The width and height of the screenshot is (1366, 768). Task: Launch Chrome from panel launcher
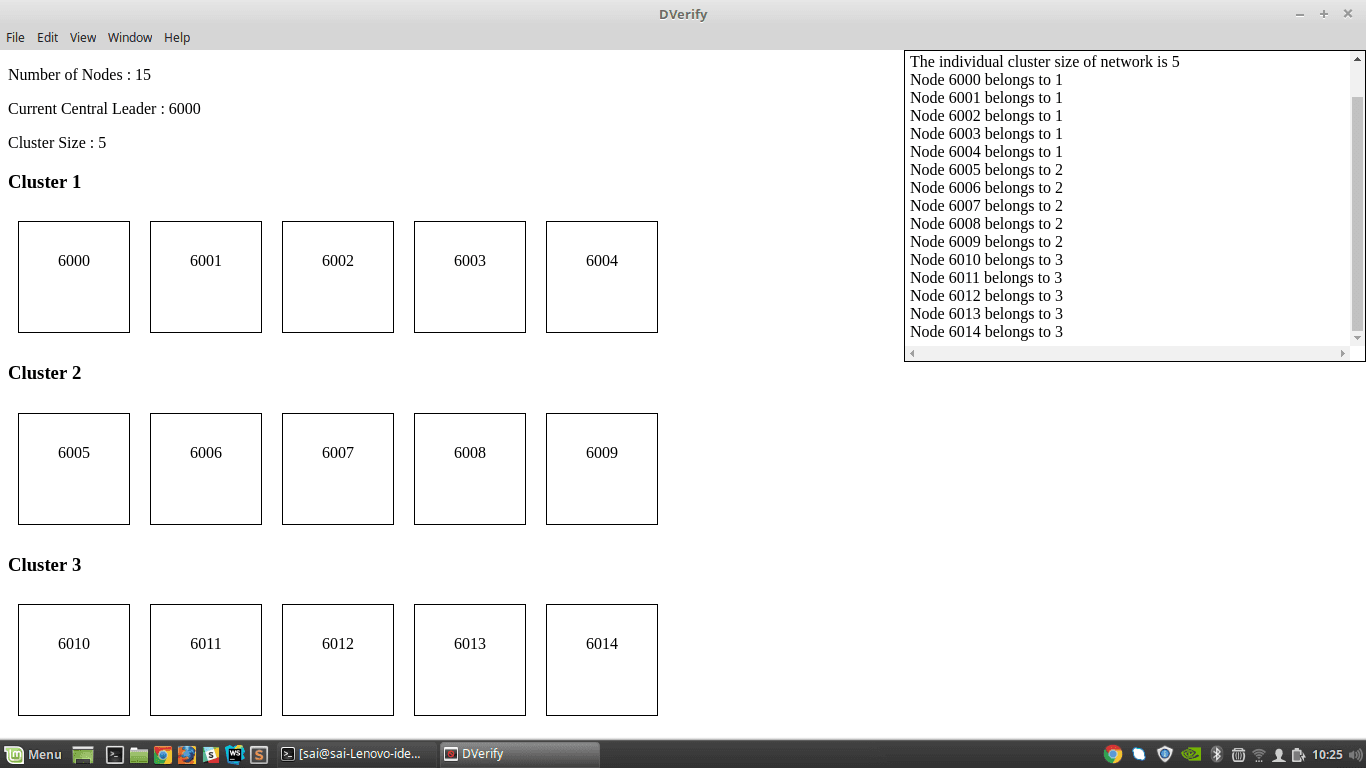pos(163,755)
